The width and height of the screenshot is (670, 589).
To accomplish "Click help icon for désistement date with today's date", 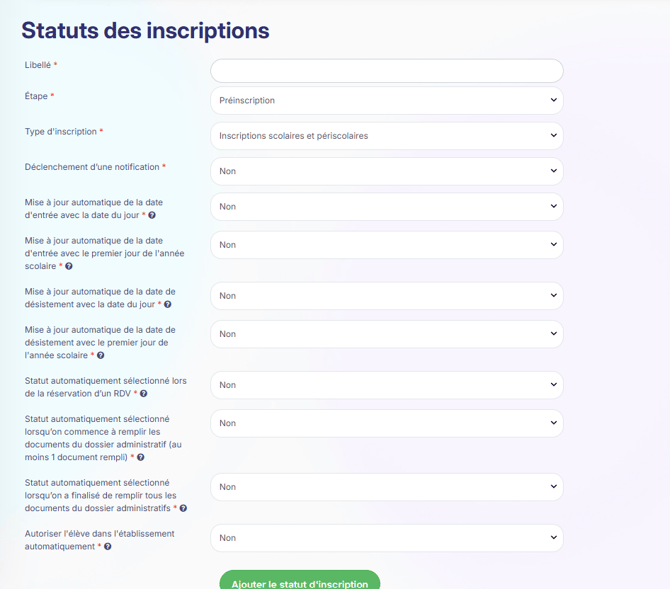I will click(168, 304).
